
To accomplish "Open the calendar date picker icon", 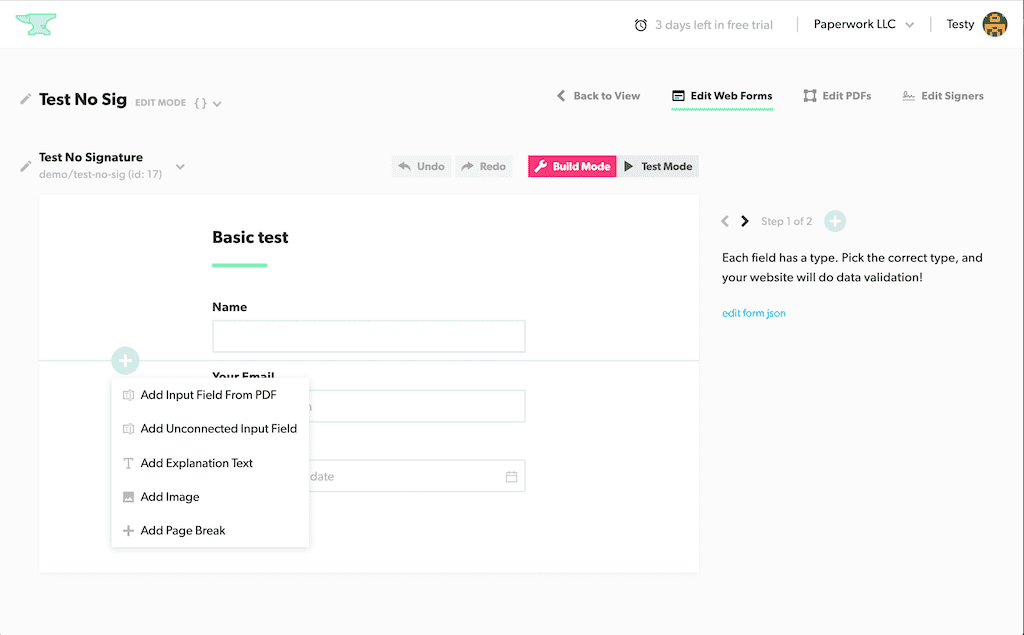I will pos(511,477).
